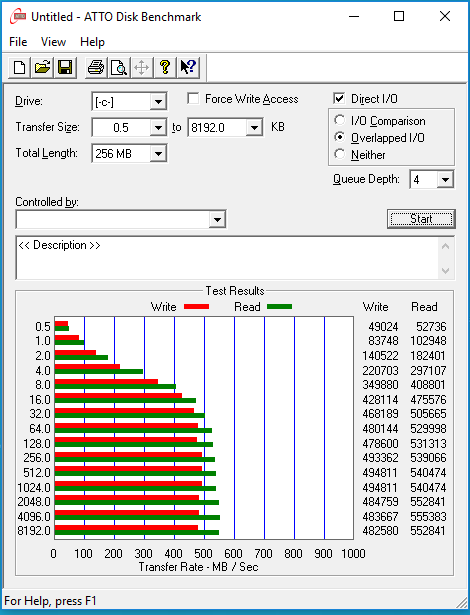Open Print Preview magnifier icon
Viewport: 470px width, 615px height.
coord(118,67)
